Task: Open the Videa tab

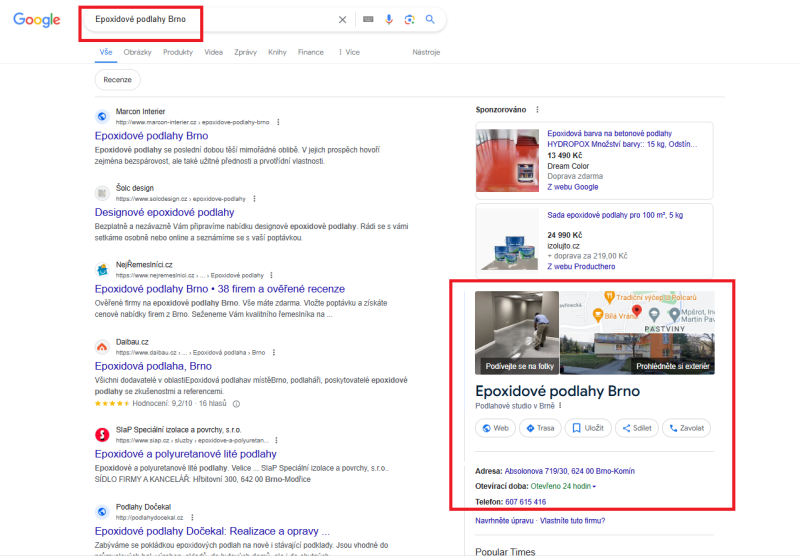Action: [x=213, y=52]
